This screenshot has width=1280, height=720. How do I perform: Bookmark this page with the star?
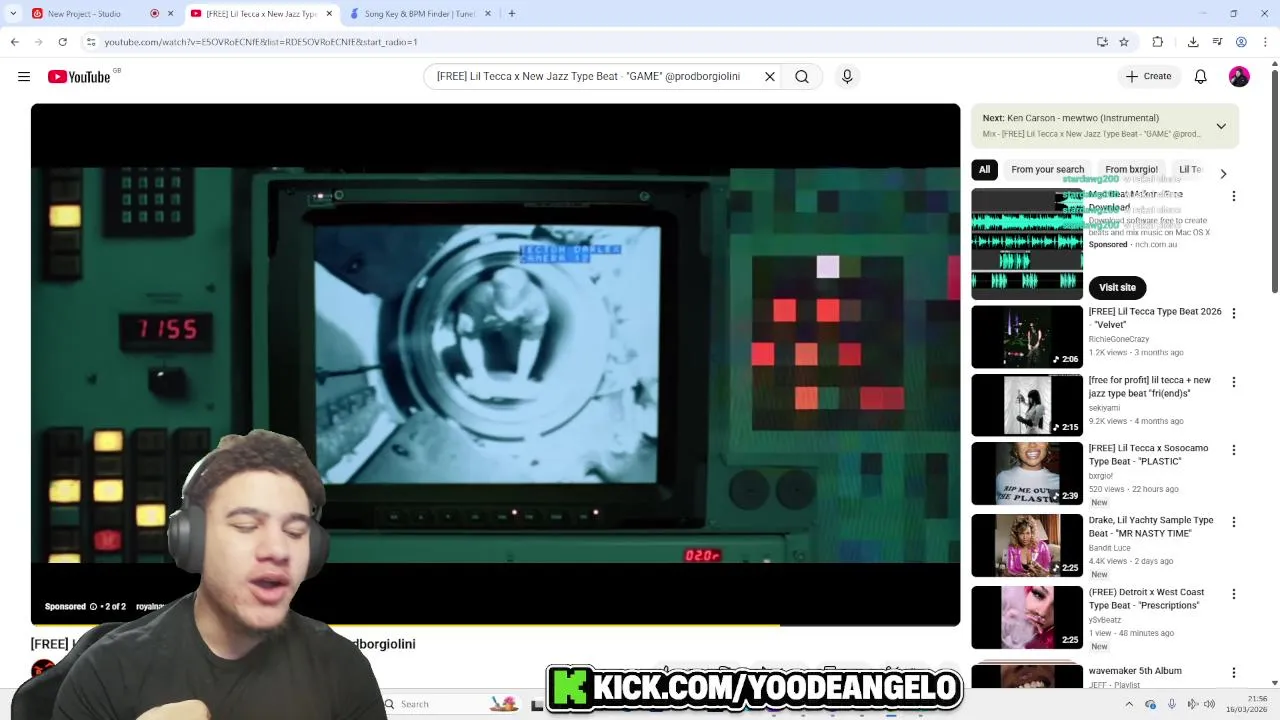pyautogui.click(x=1124, y=42)
